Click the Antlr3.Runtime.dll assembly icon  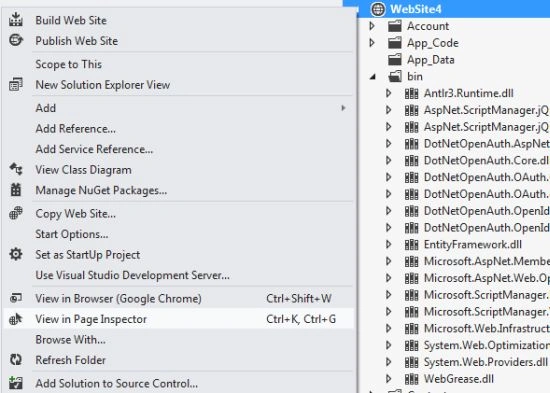click(x=411, y=93)
